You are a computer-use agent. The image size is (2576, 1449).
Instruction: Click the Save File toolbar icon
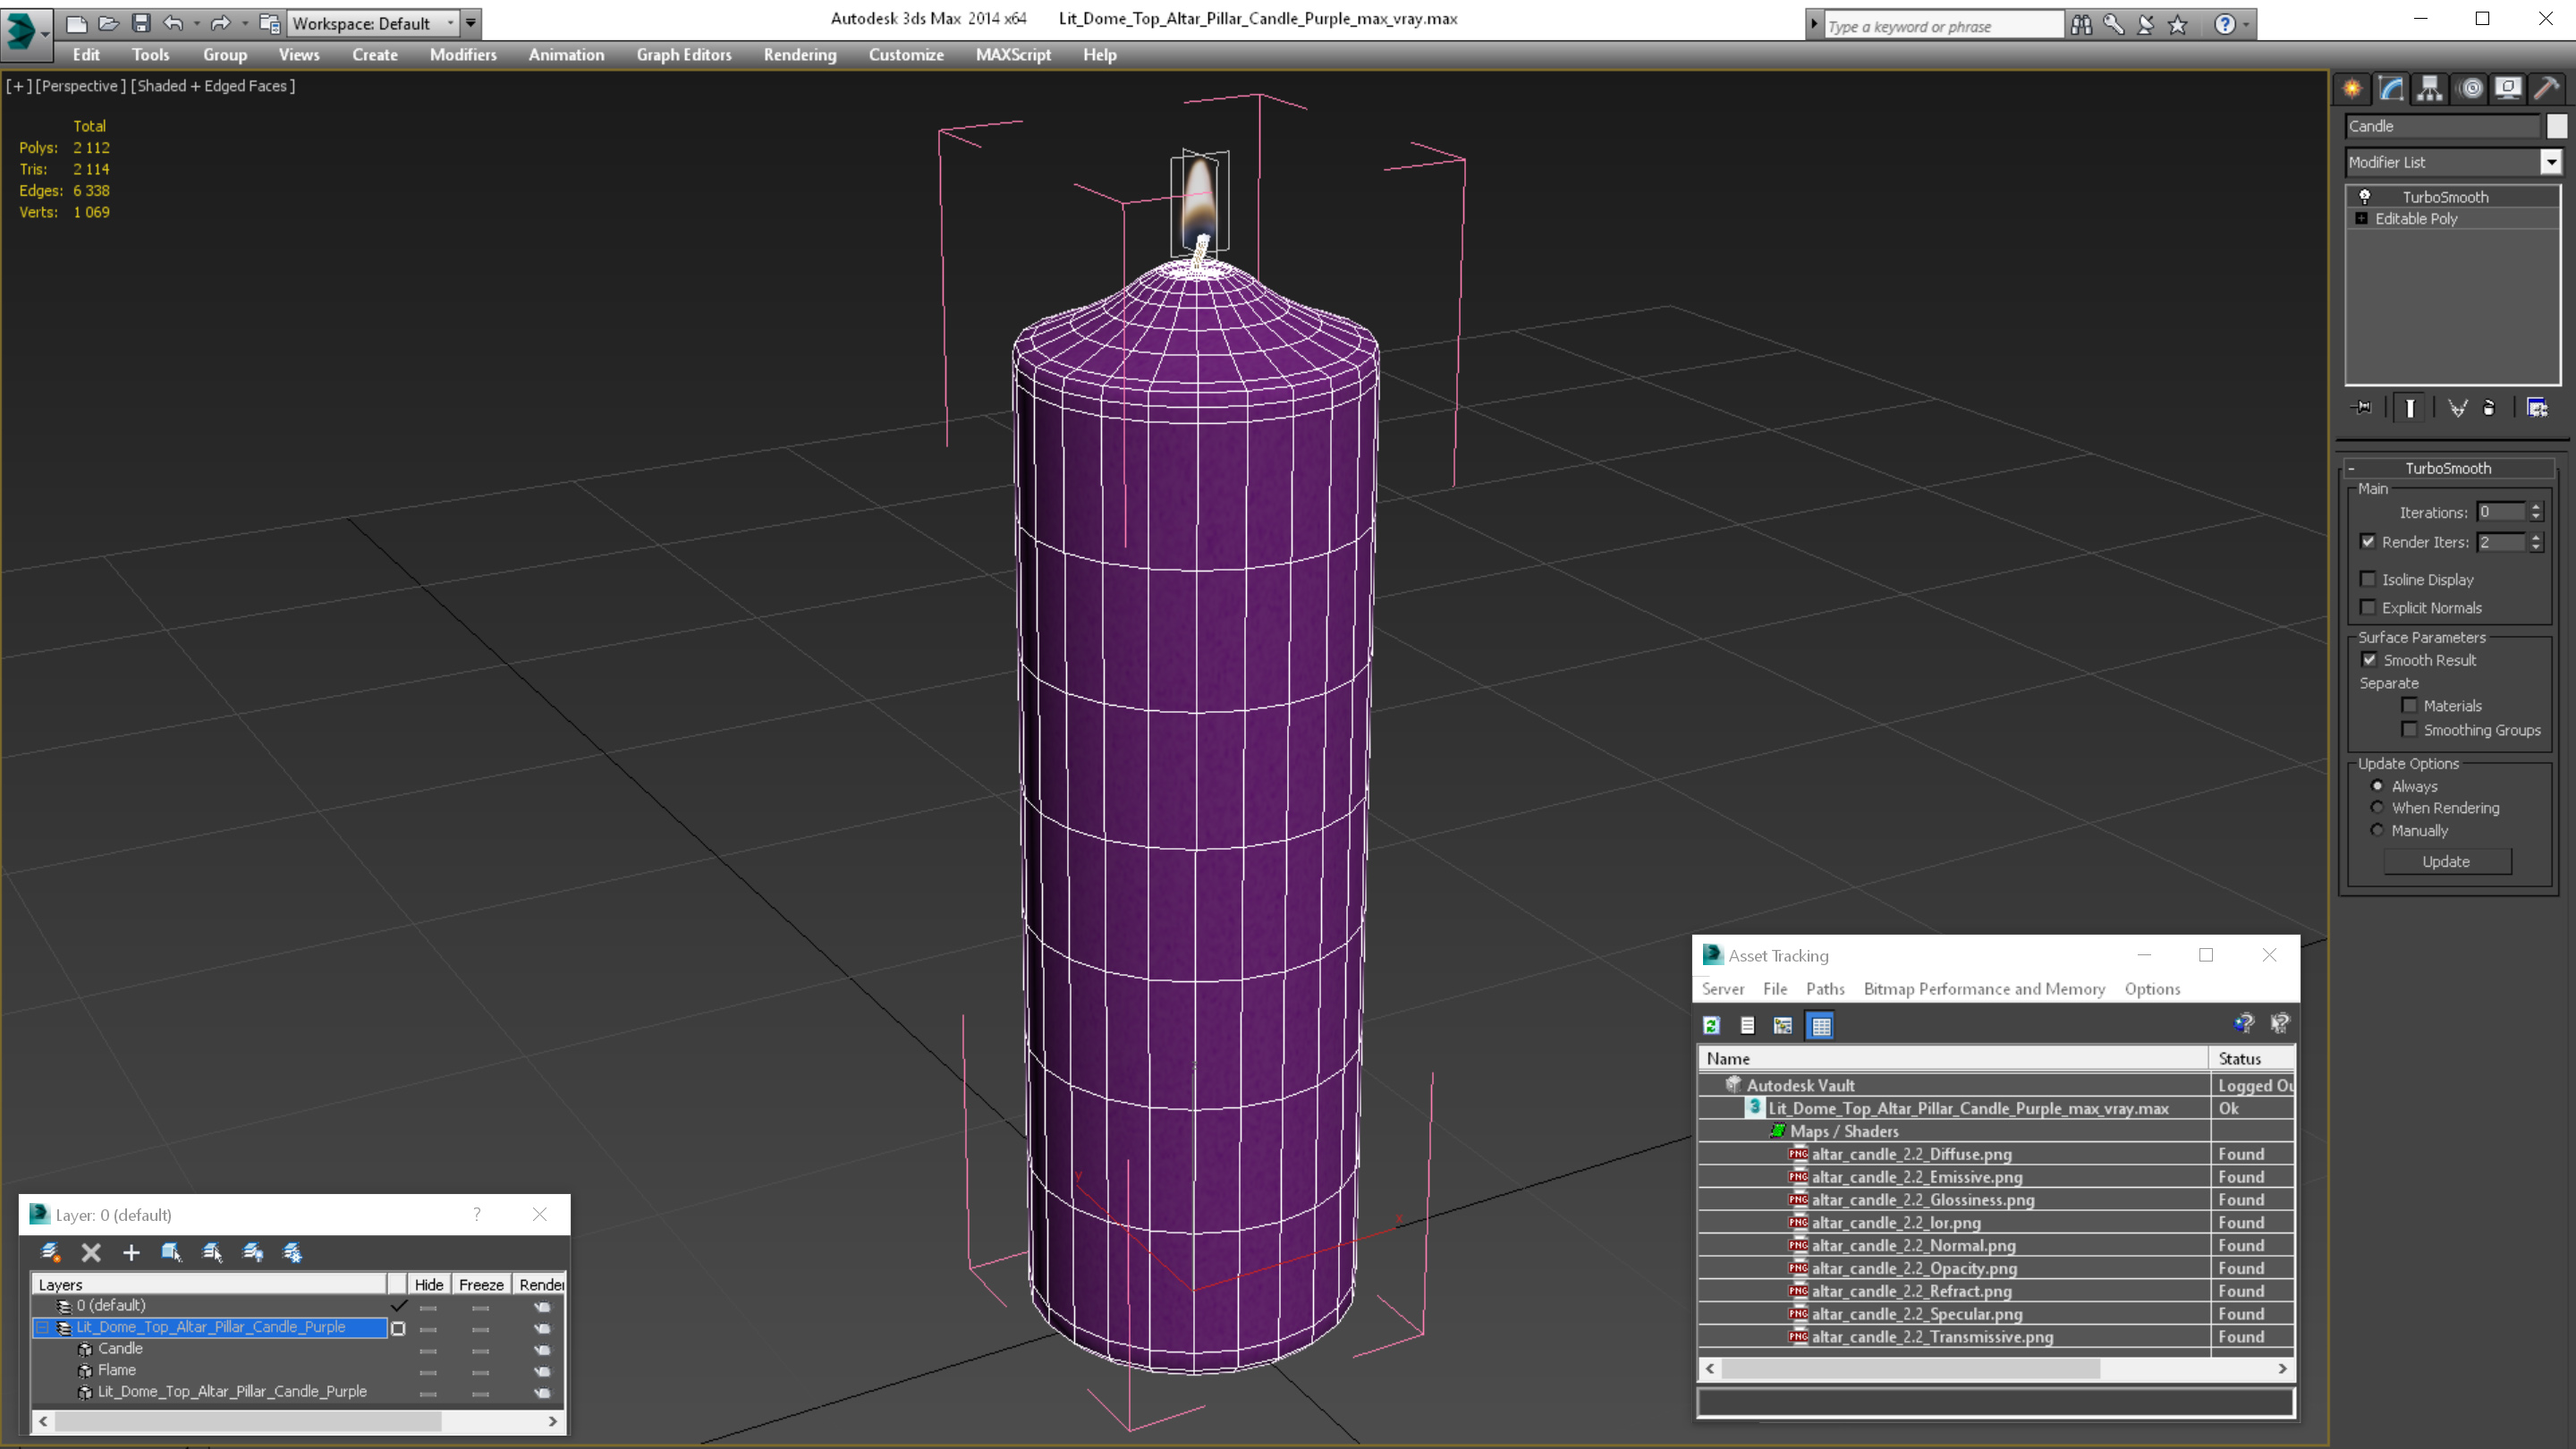[141, 22]
